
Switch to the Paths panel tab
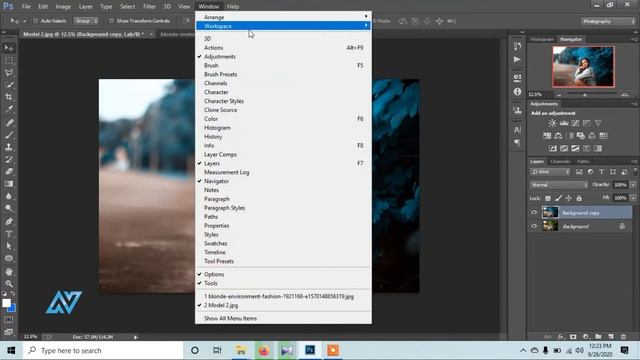pos(583,162)
